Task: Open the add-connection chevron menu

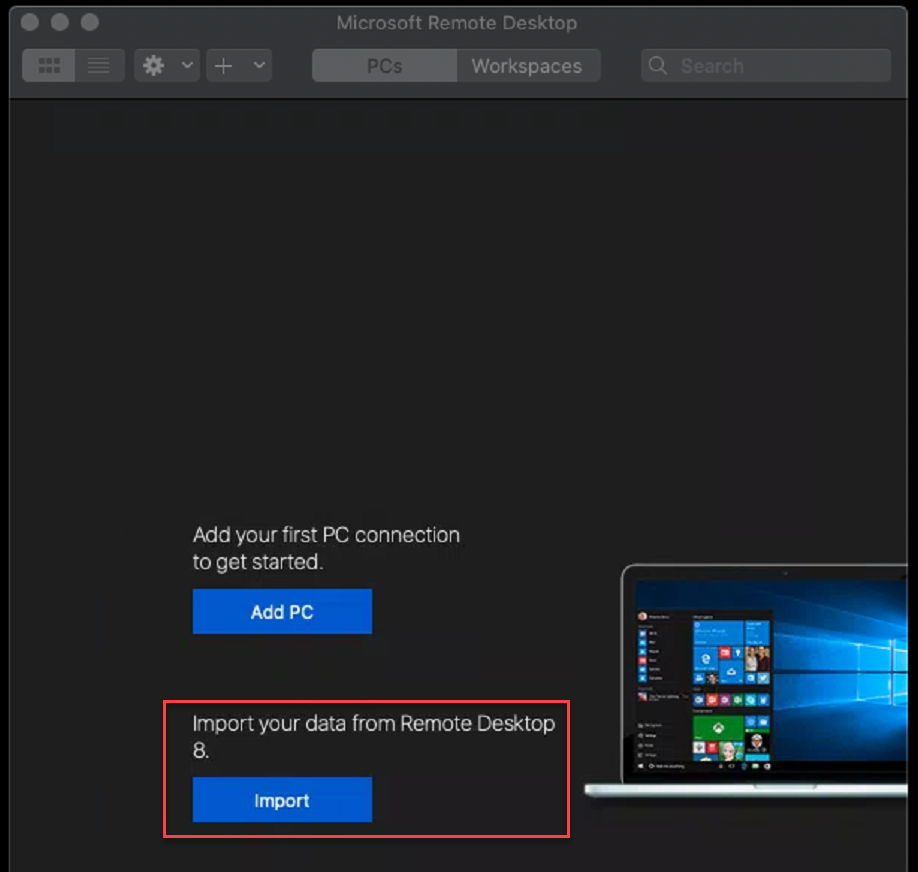Action: point(259,65)
